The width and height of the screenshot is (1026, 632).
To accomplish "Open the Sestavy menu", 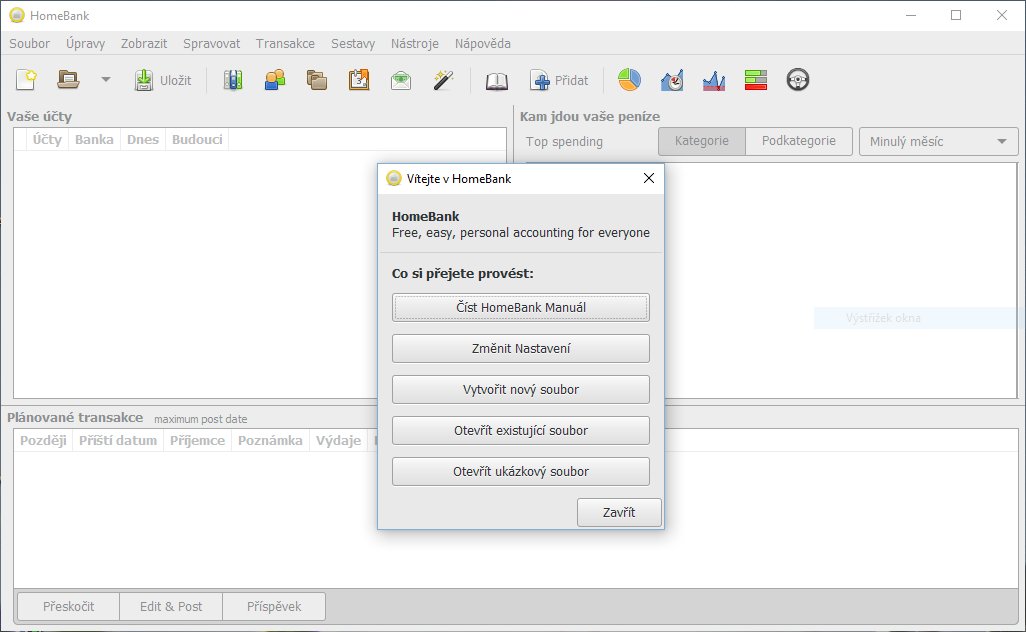I will point(353,43).
